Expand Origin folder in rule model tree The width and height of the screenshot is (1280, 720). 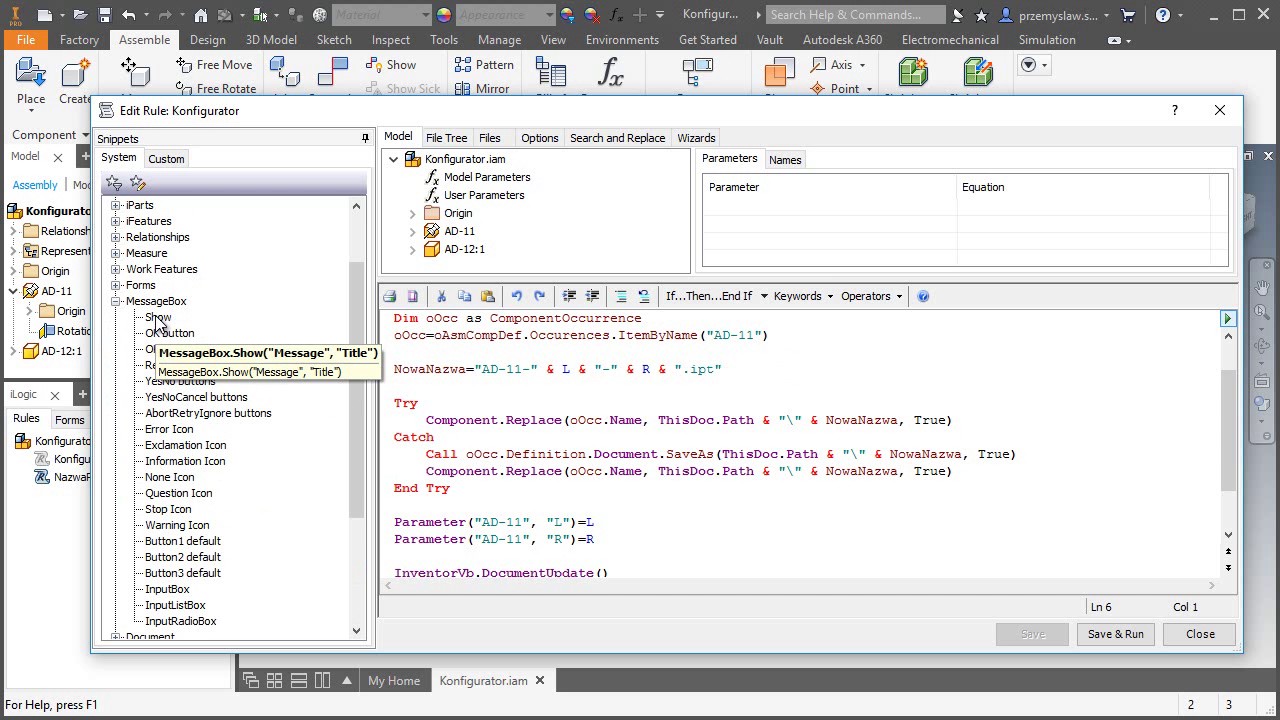[412, 213]
